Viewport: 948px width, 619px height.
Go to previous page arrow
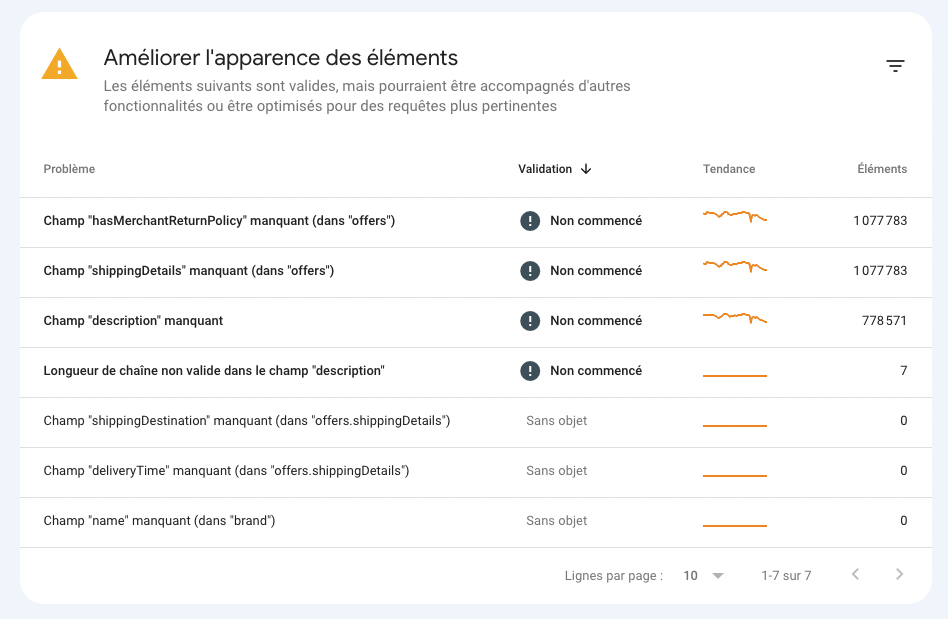point(855,575)
